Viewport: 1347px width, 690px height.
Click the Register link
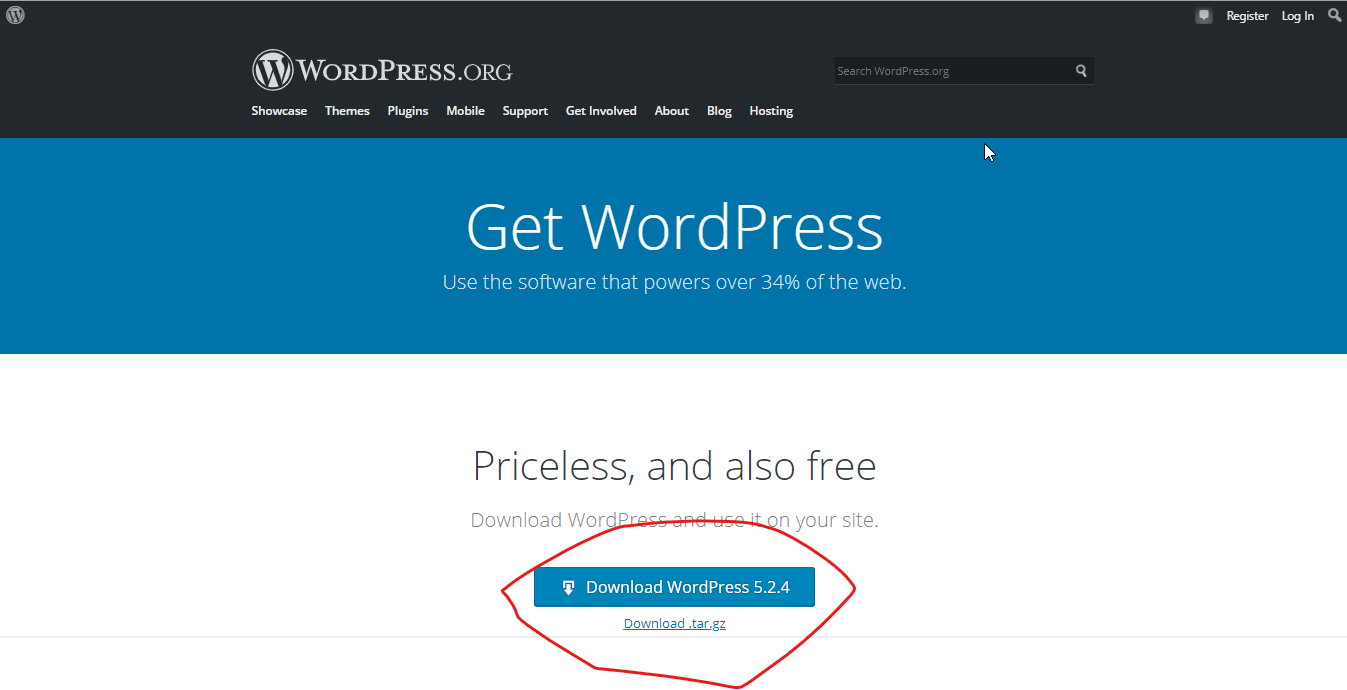(x=1247, y=15)
